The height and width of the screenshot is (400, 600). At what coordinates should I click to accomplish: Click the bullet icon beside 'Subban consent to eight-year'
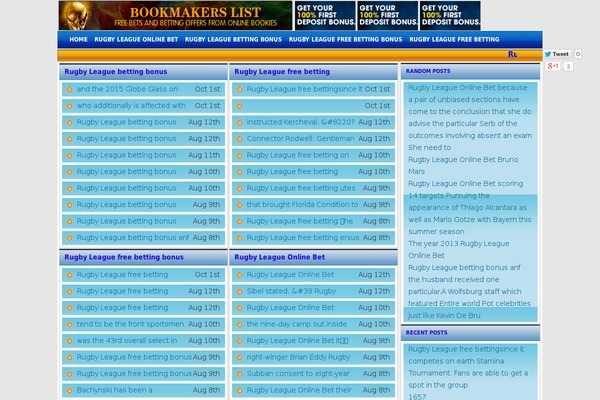[x=239, y=374]
